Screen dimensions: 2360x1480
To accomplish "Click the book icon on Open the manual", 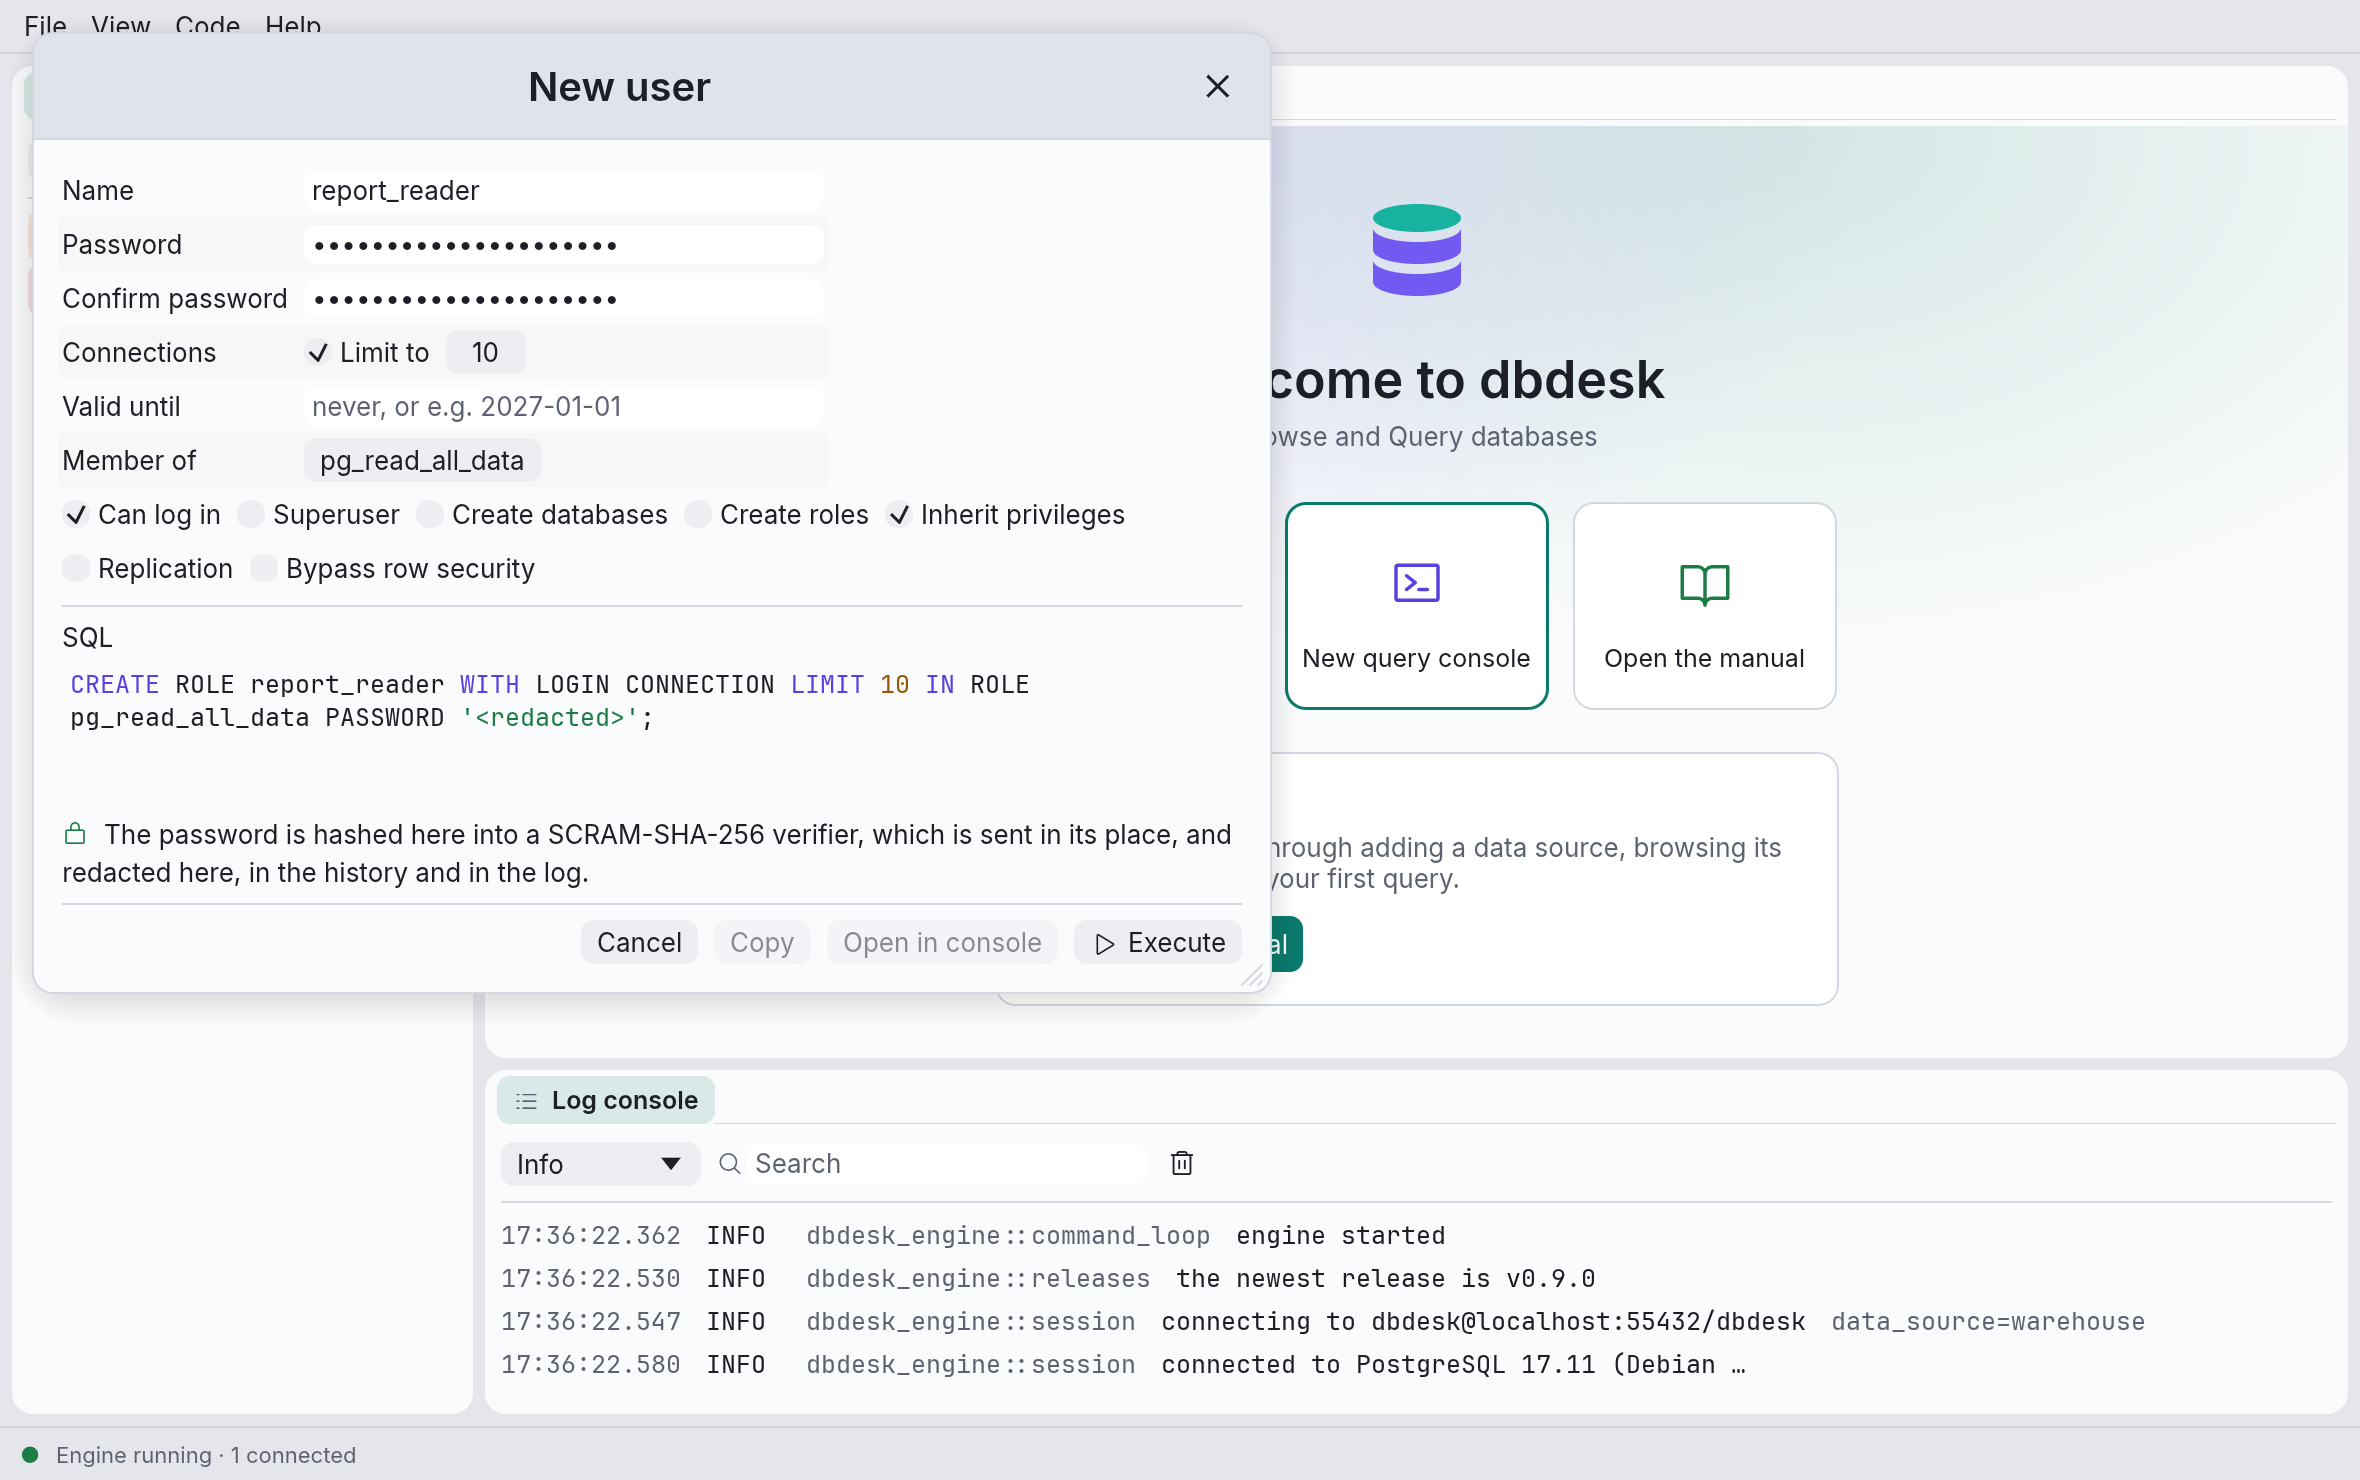I will [1705, 585].
